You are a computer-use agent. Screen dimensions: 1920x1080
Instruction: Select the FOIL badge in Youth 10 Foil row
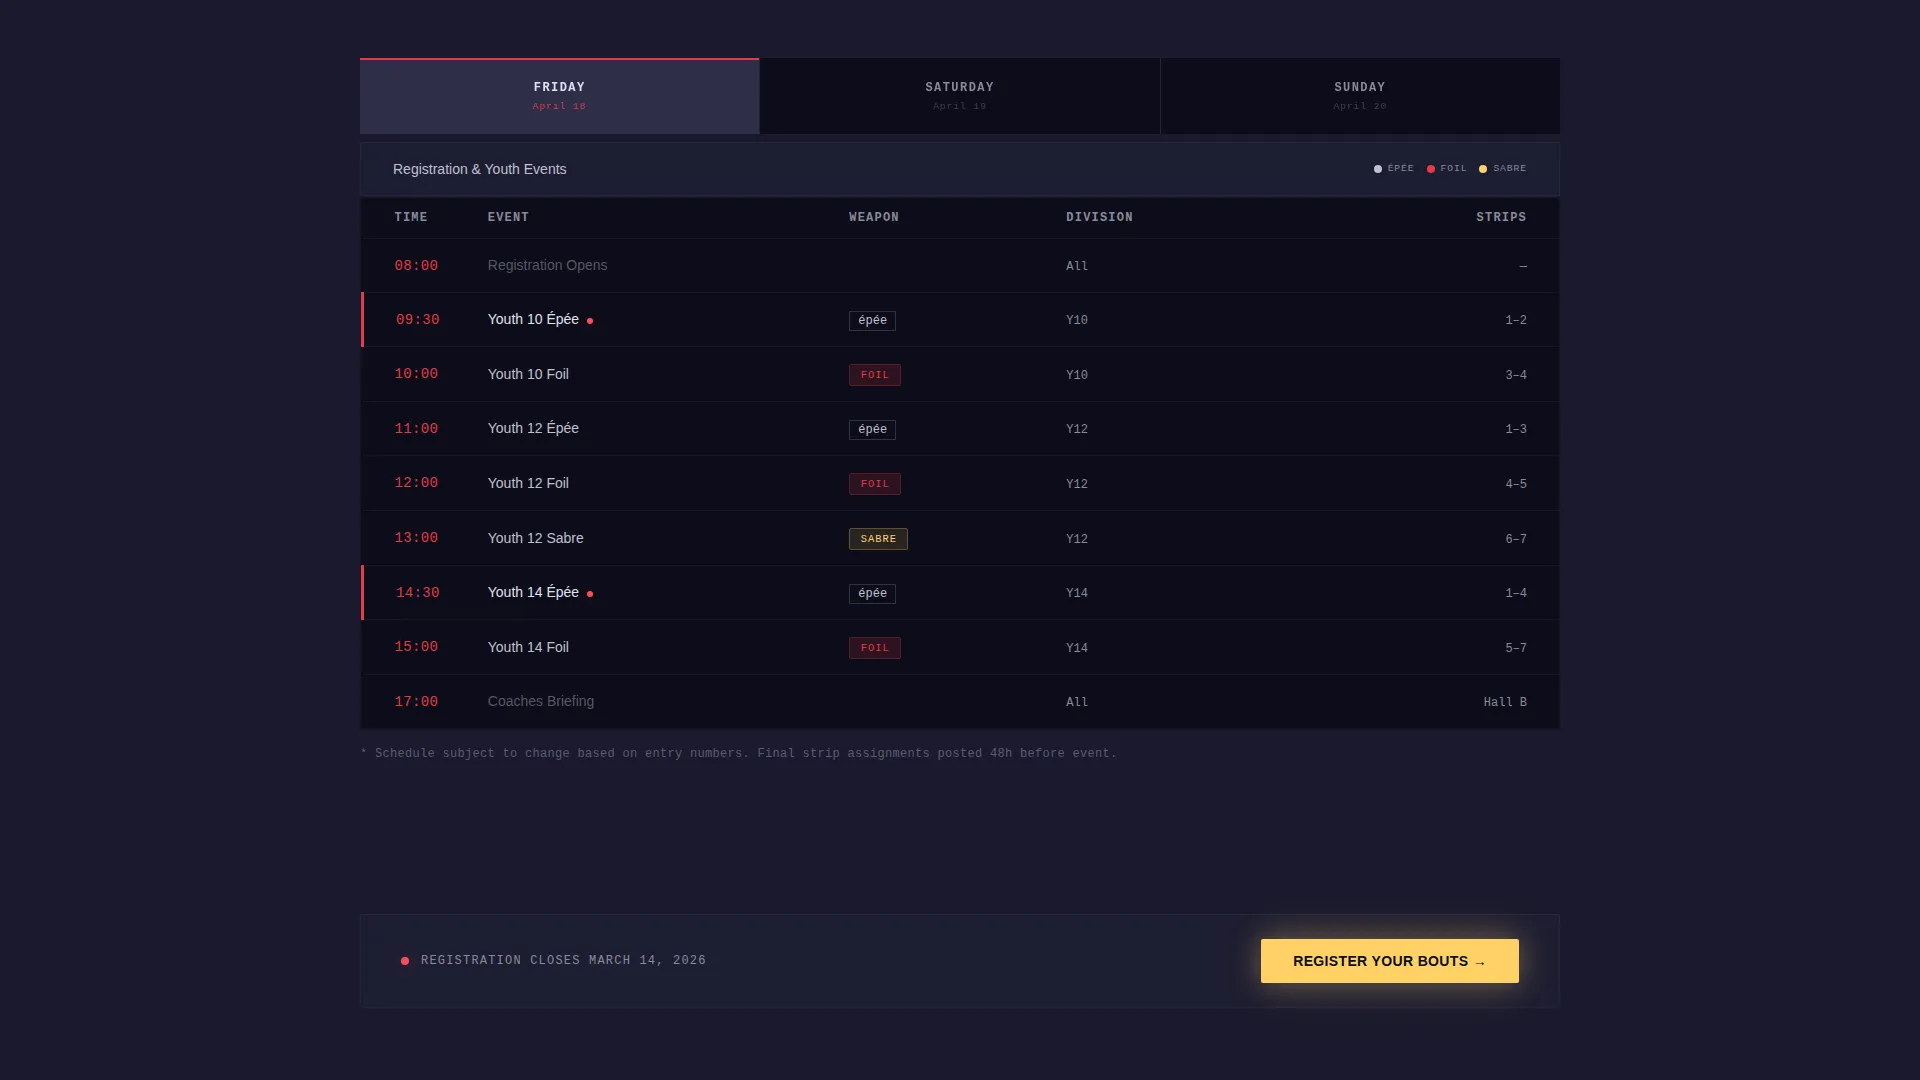point(875,375)
